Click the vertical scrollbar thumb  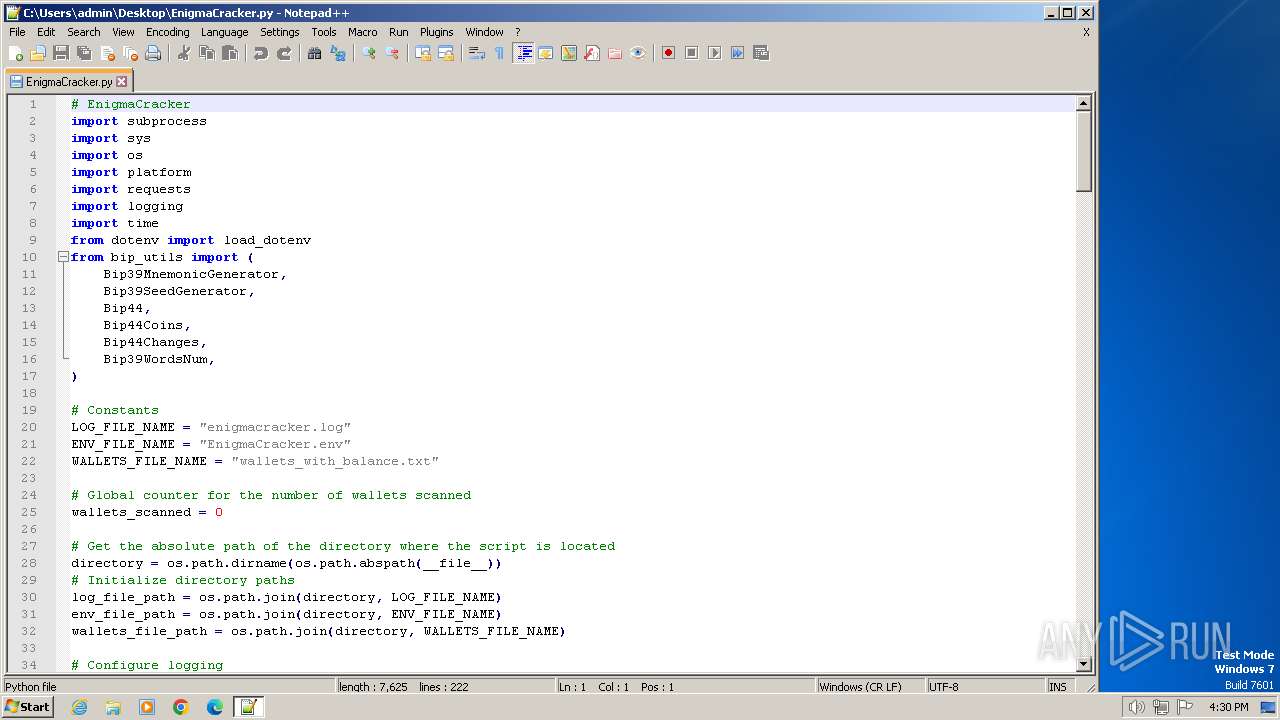(1083, 151)
